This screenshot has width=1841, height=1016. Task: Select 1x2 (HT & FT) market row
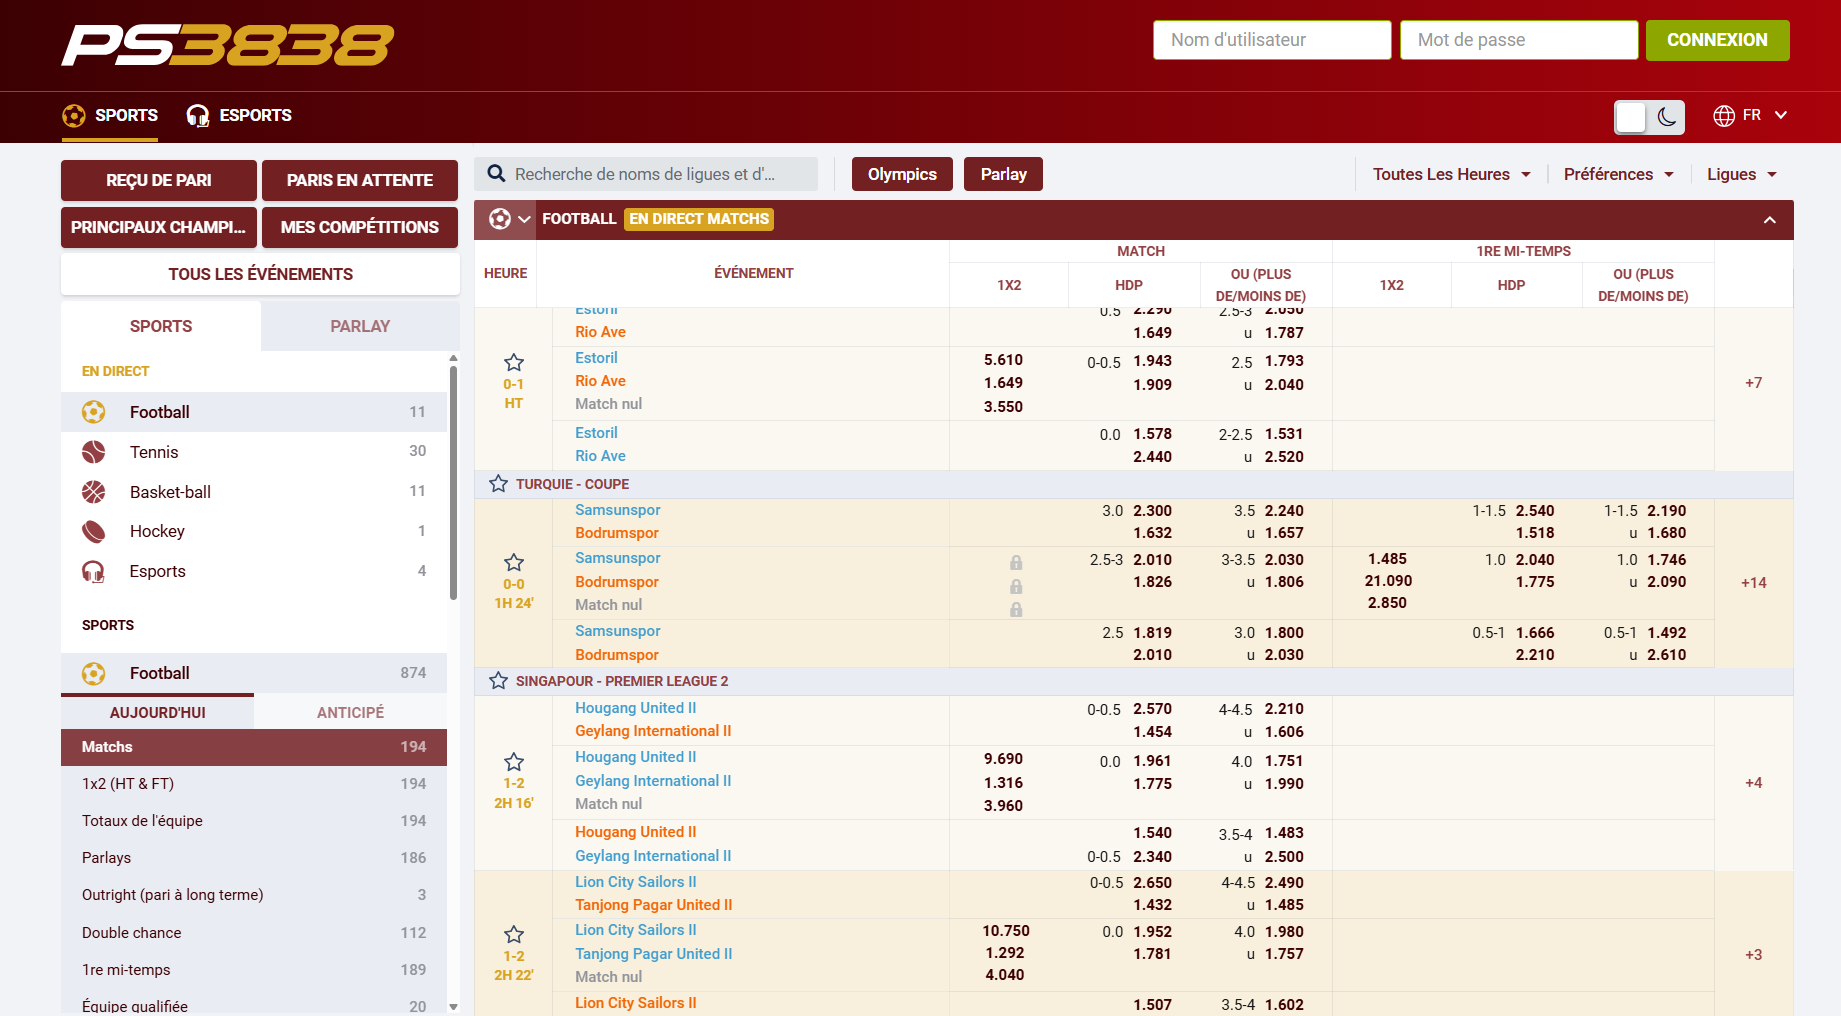point(254,784)
